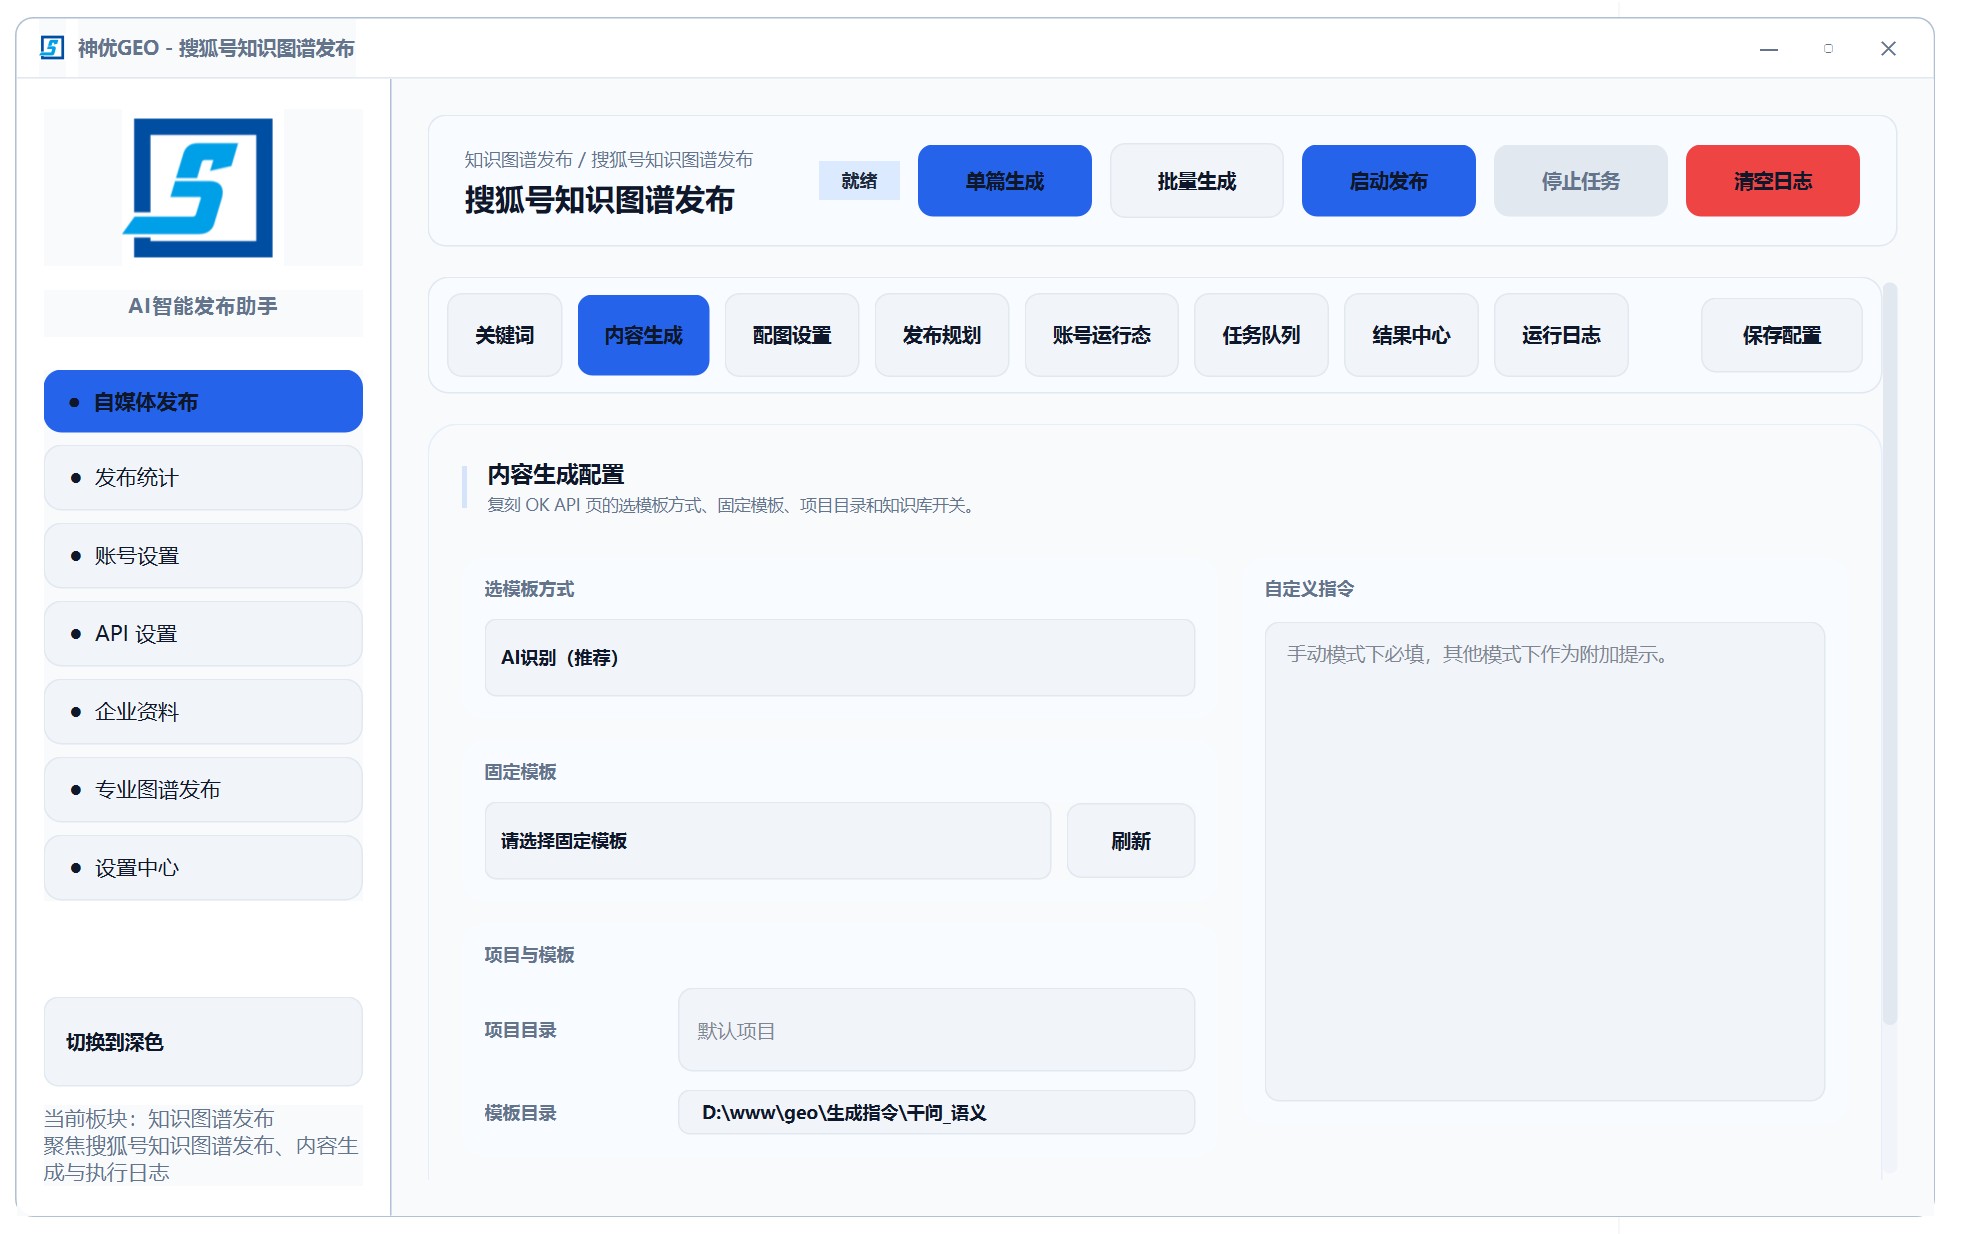Click the app icon in the title bar
1971x1234 pixels.
[52, 47]
